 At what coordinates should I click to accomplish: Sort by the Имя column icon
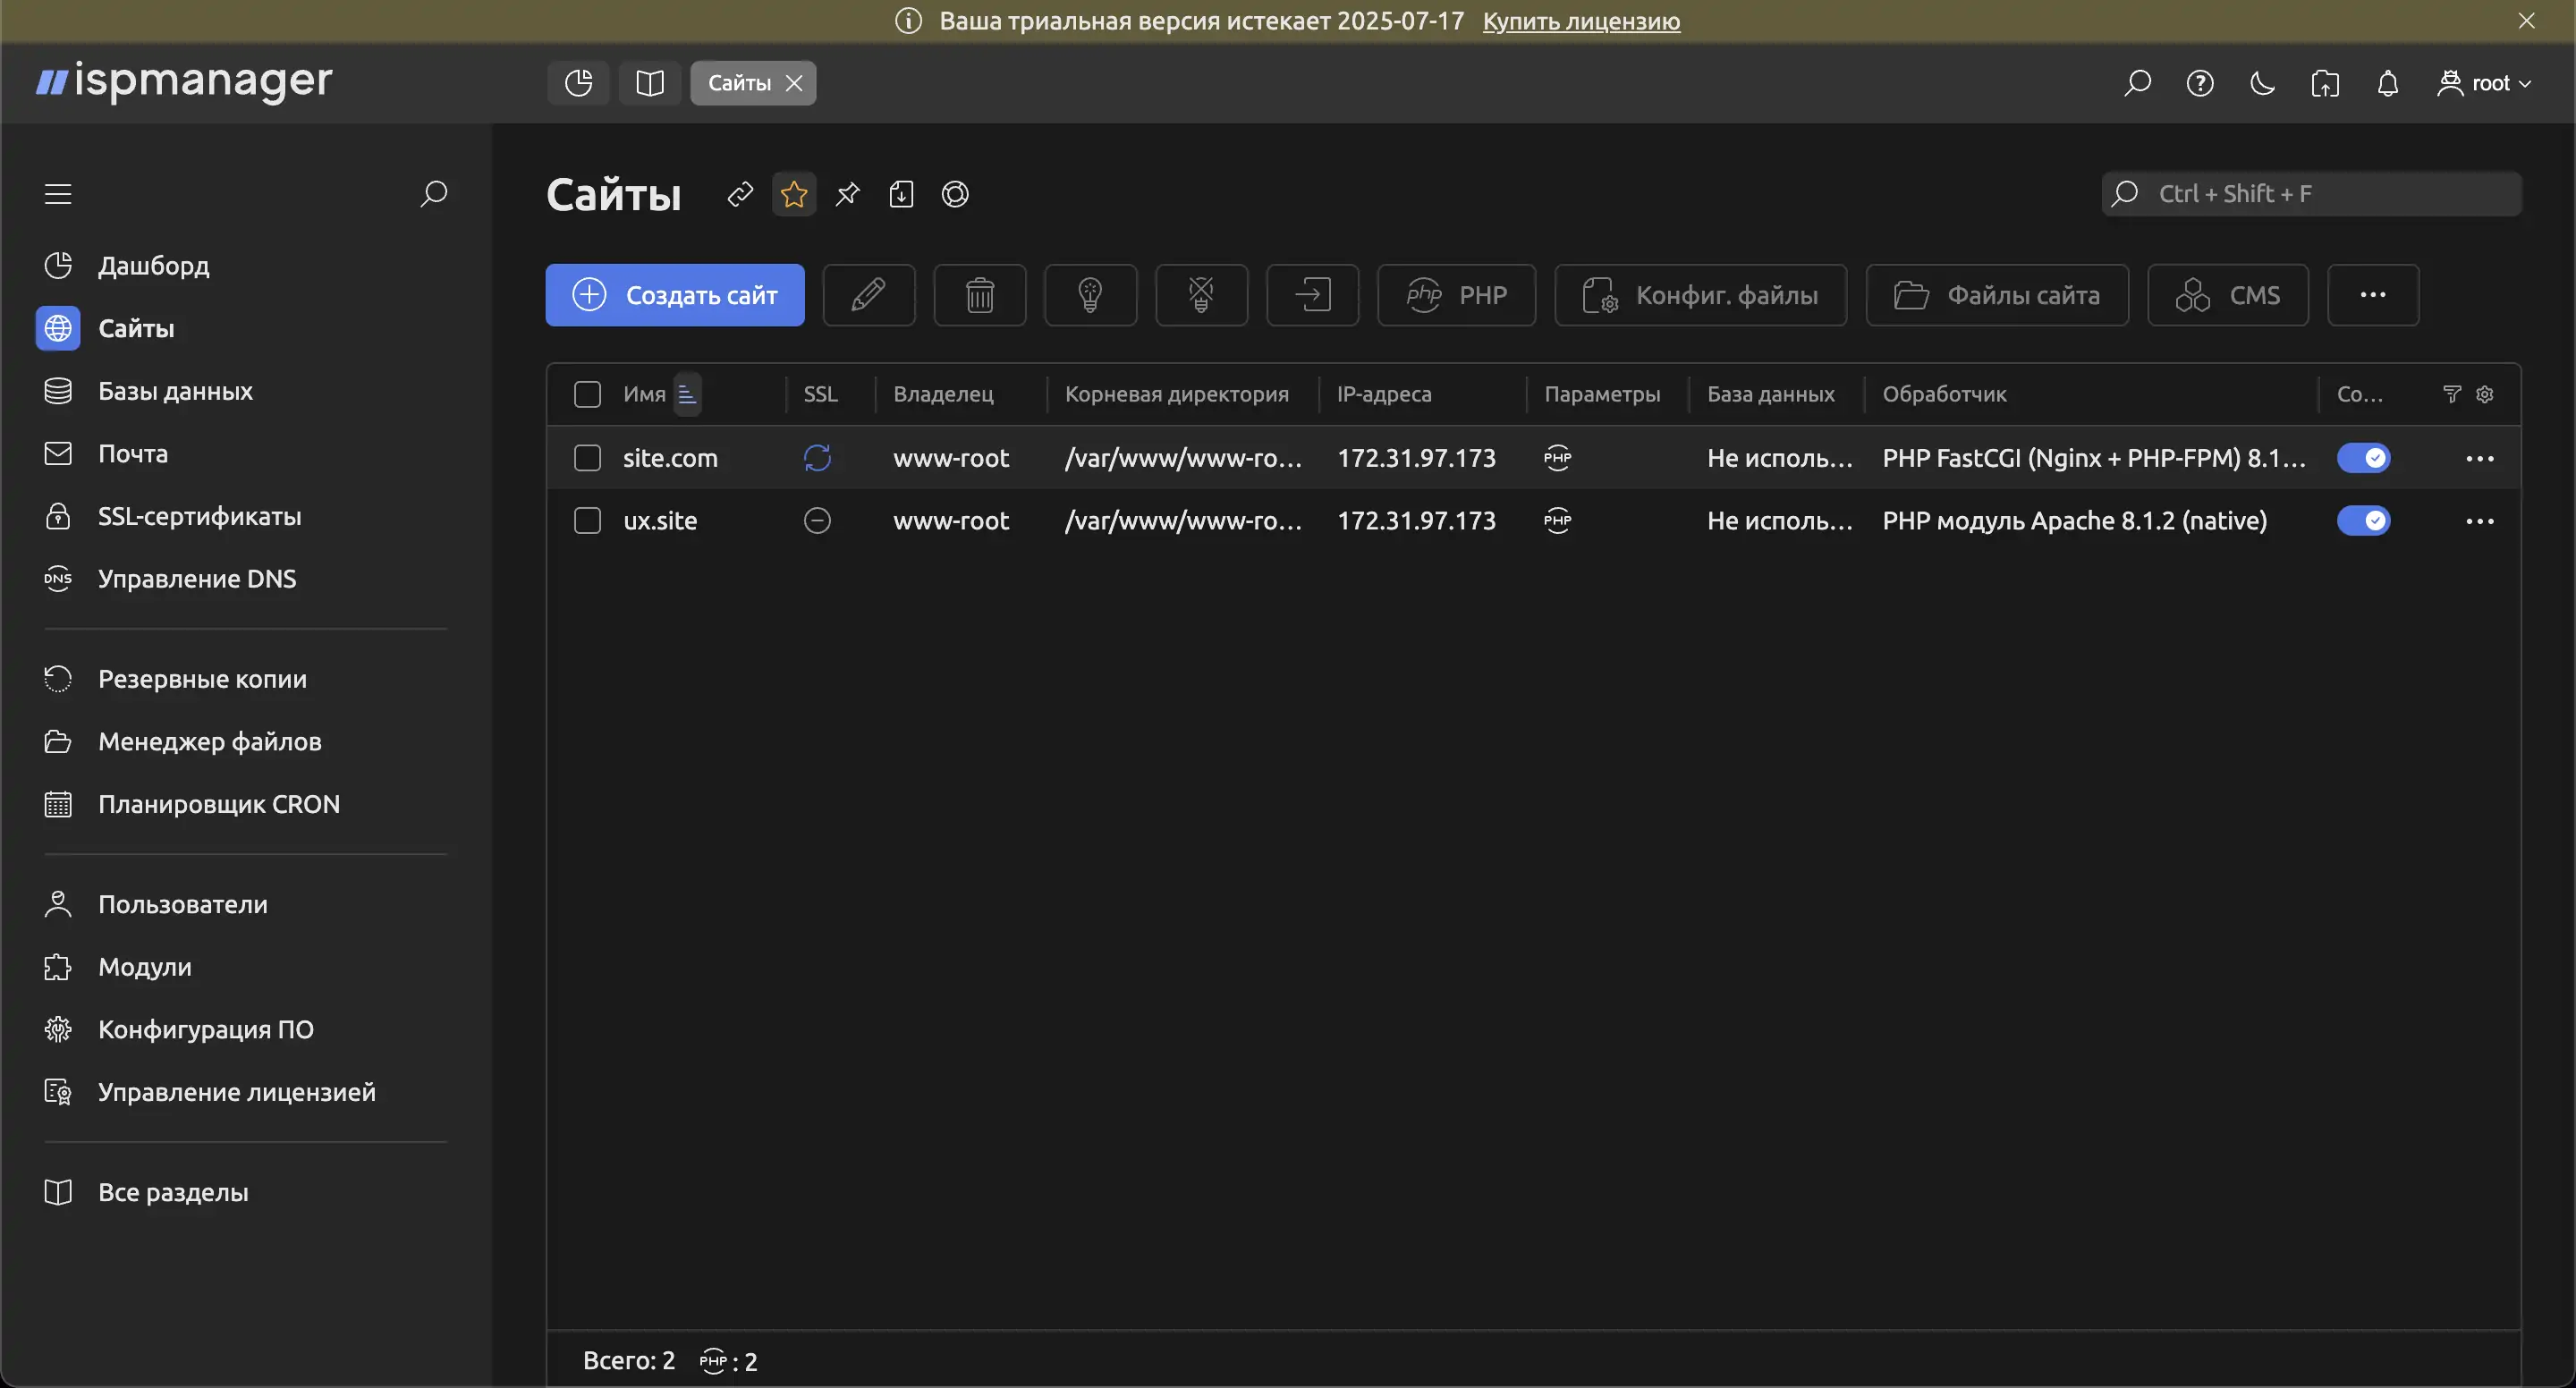pos(686,394)
